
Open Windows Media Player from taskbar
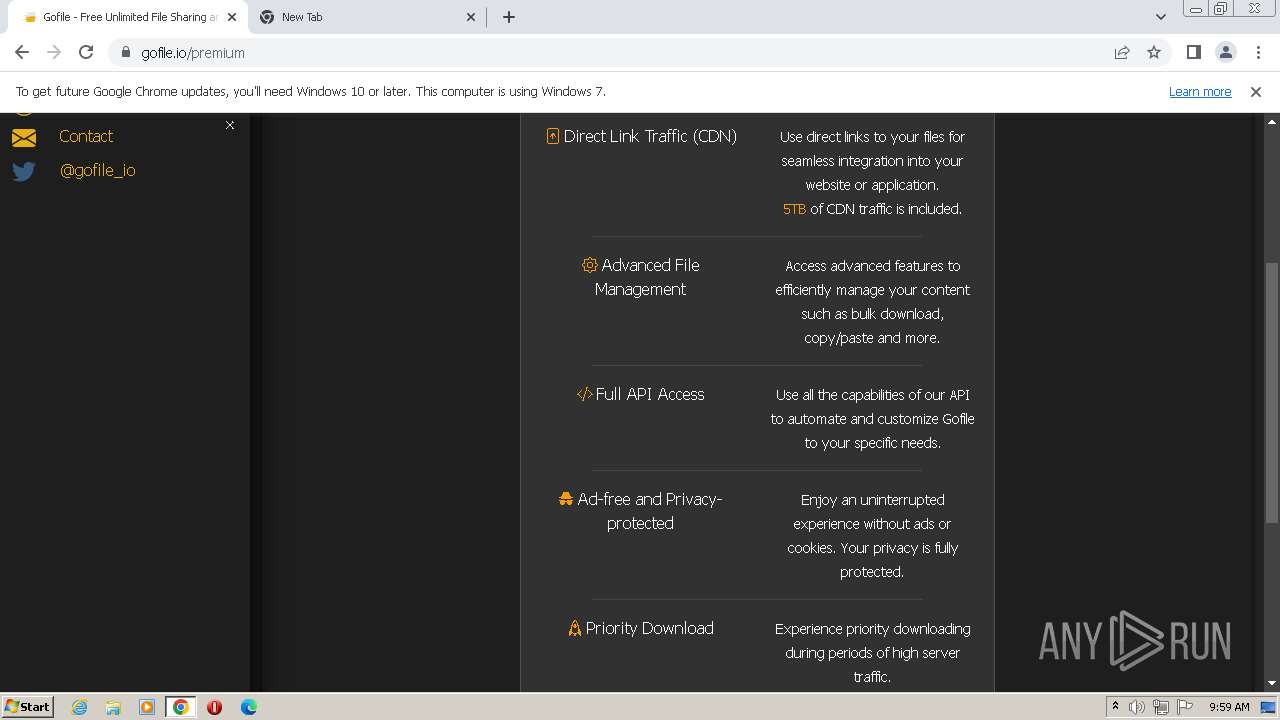[x=147, y=707]
